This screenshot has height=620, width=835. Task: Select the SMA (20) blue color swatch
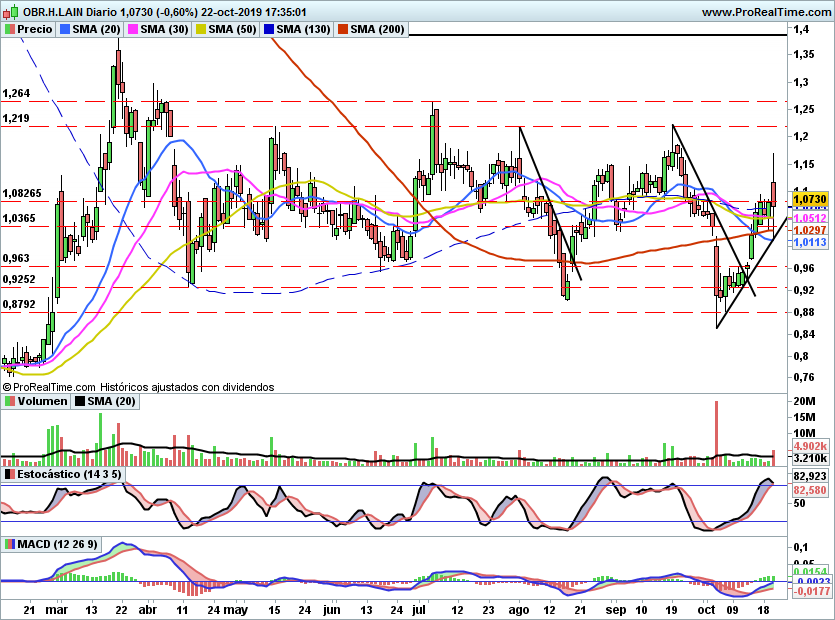(x=65, y=29)
